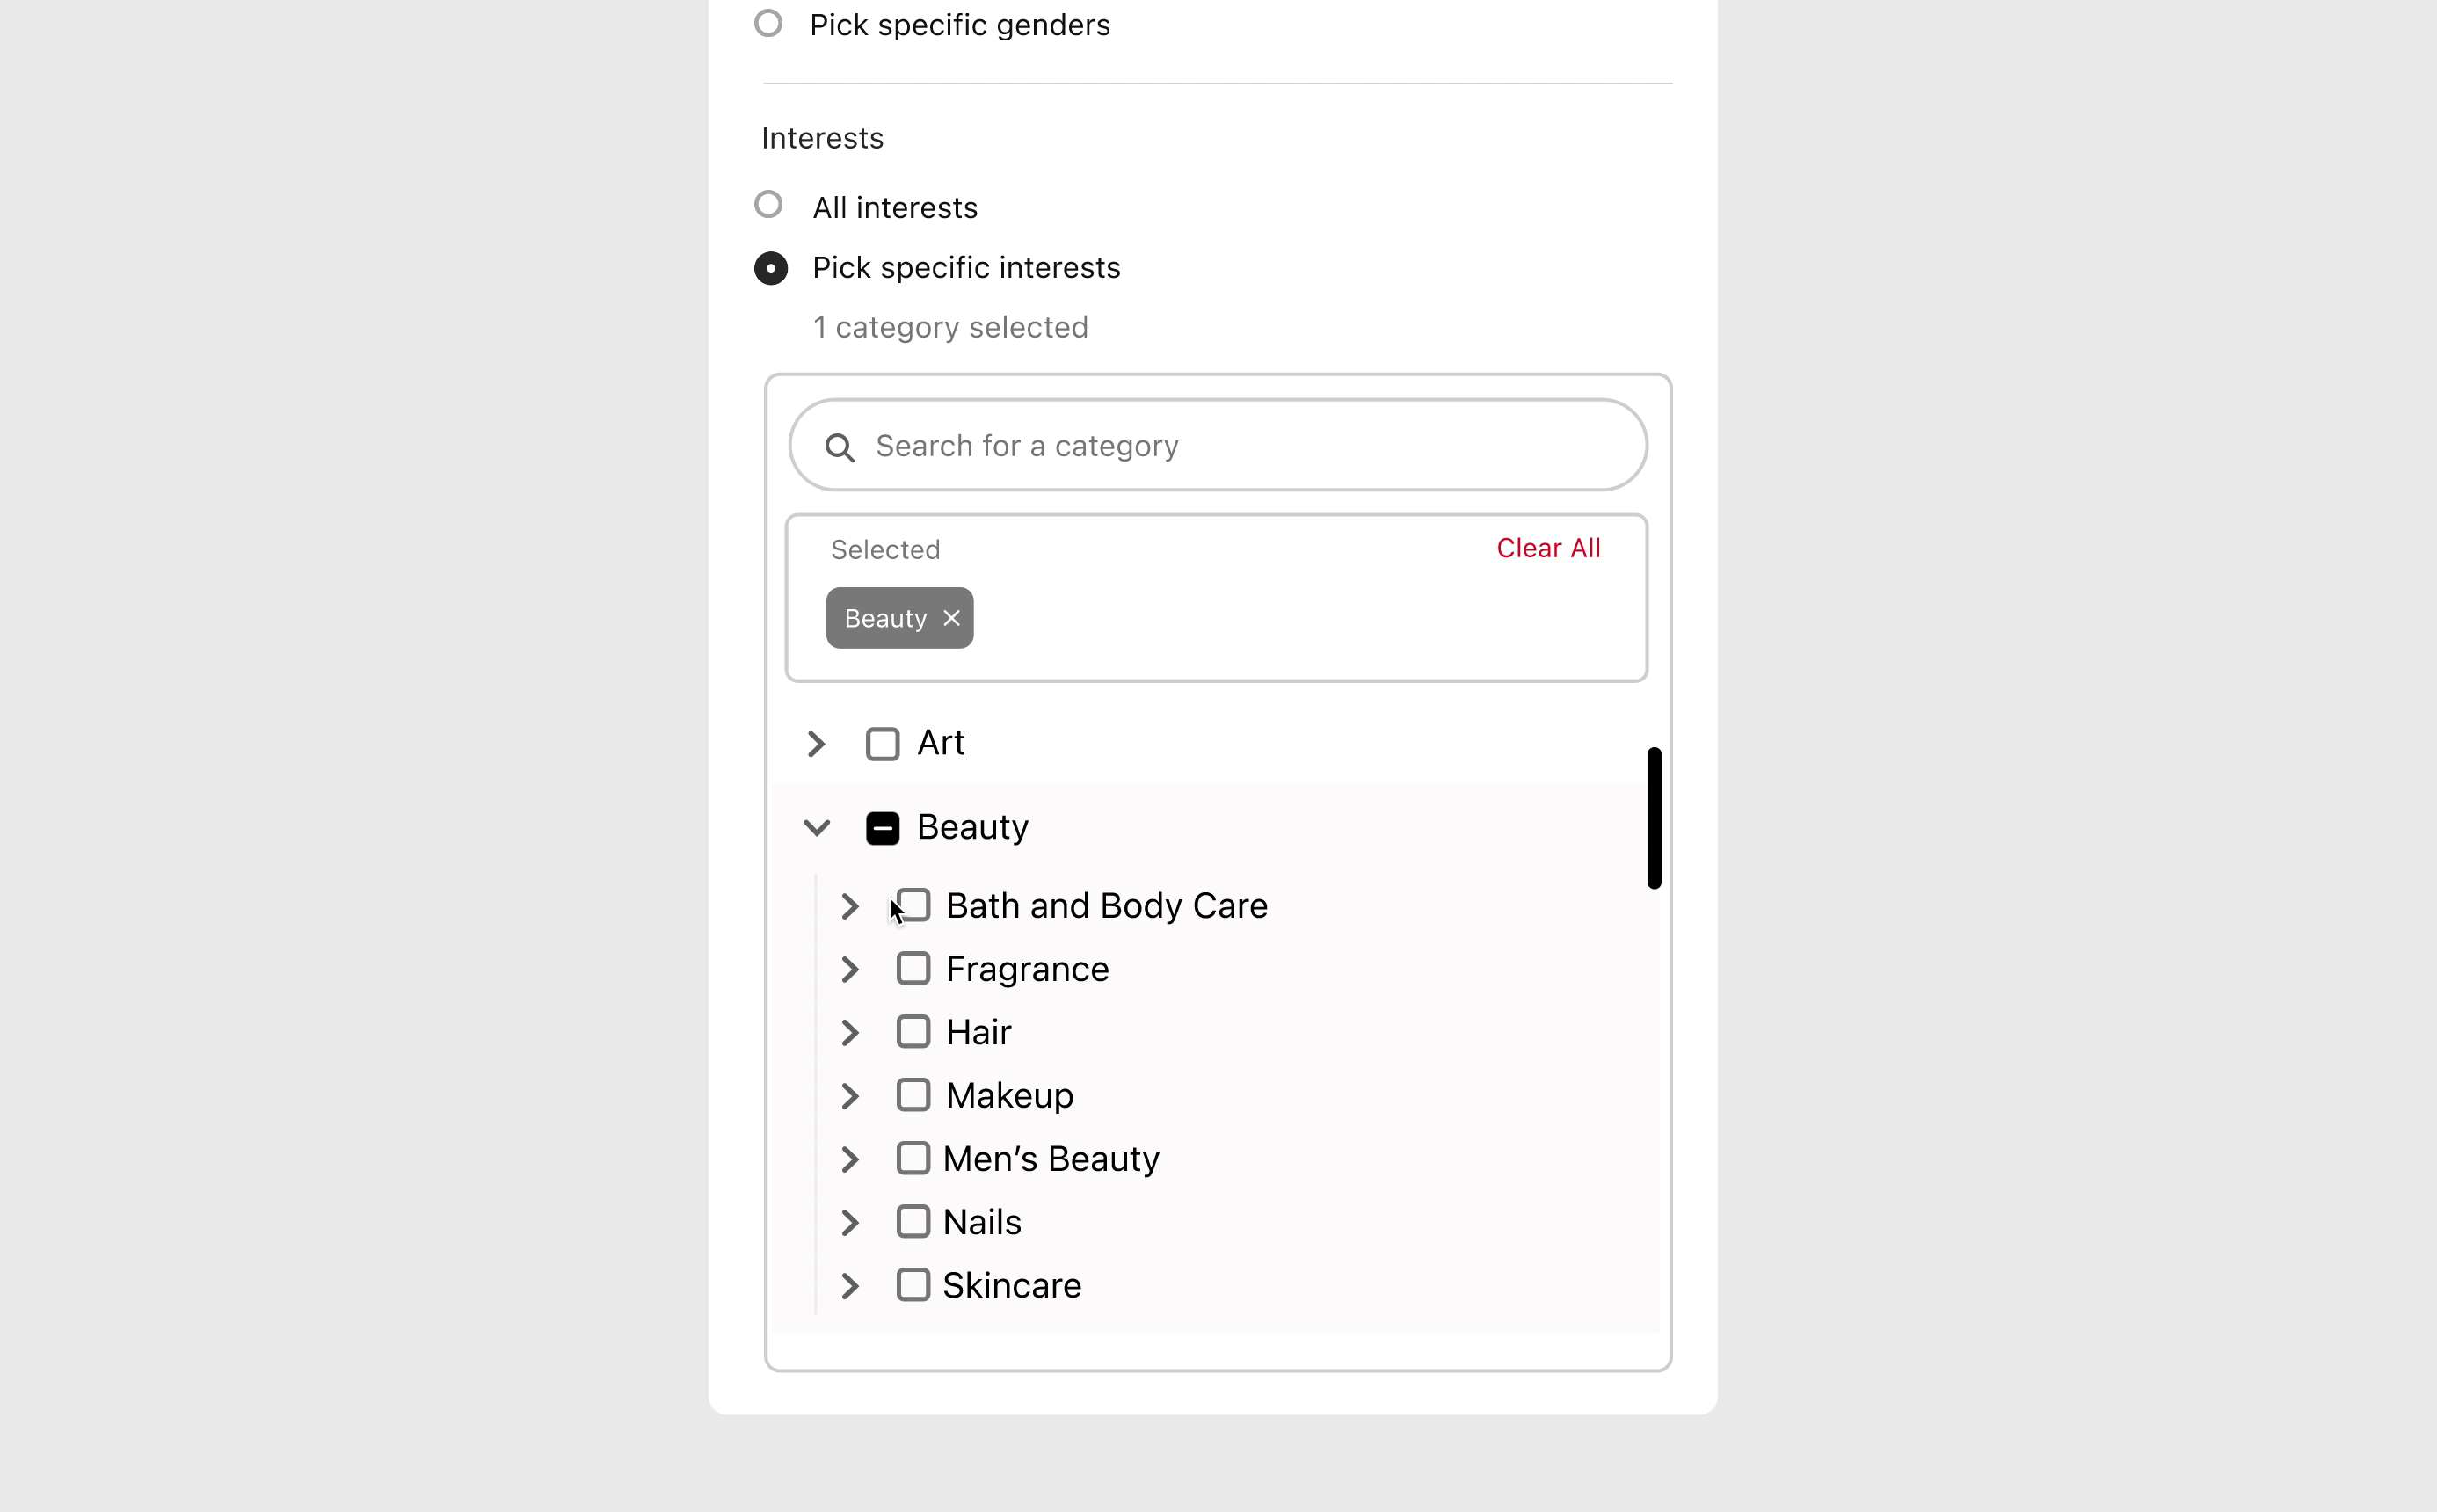Click the Makeup expand arrow icon
The image size is (2437, 1512).
click(x=848, y=1094)
